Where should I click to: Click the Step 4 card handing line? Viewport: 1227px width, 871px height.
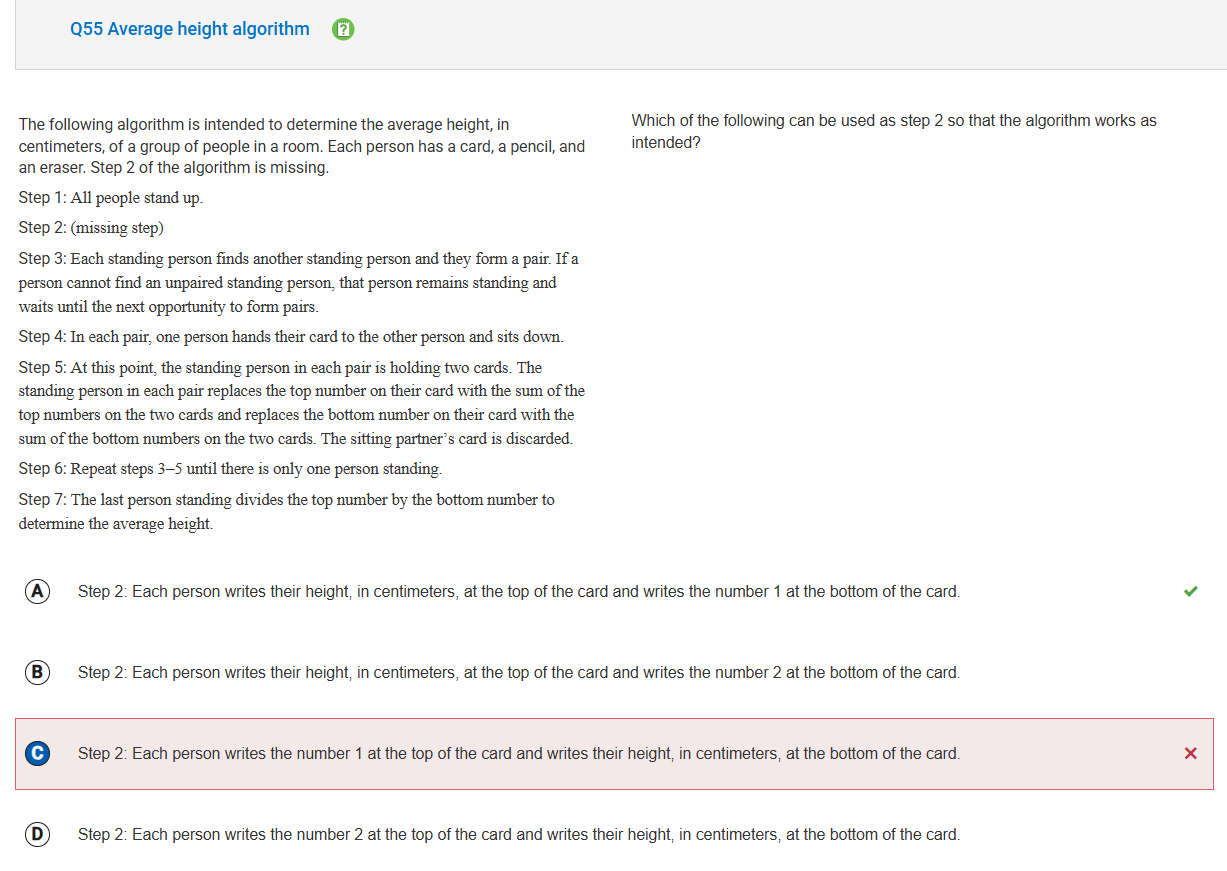click(290, 337)
